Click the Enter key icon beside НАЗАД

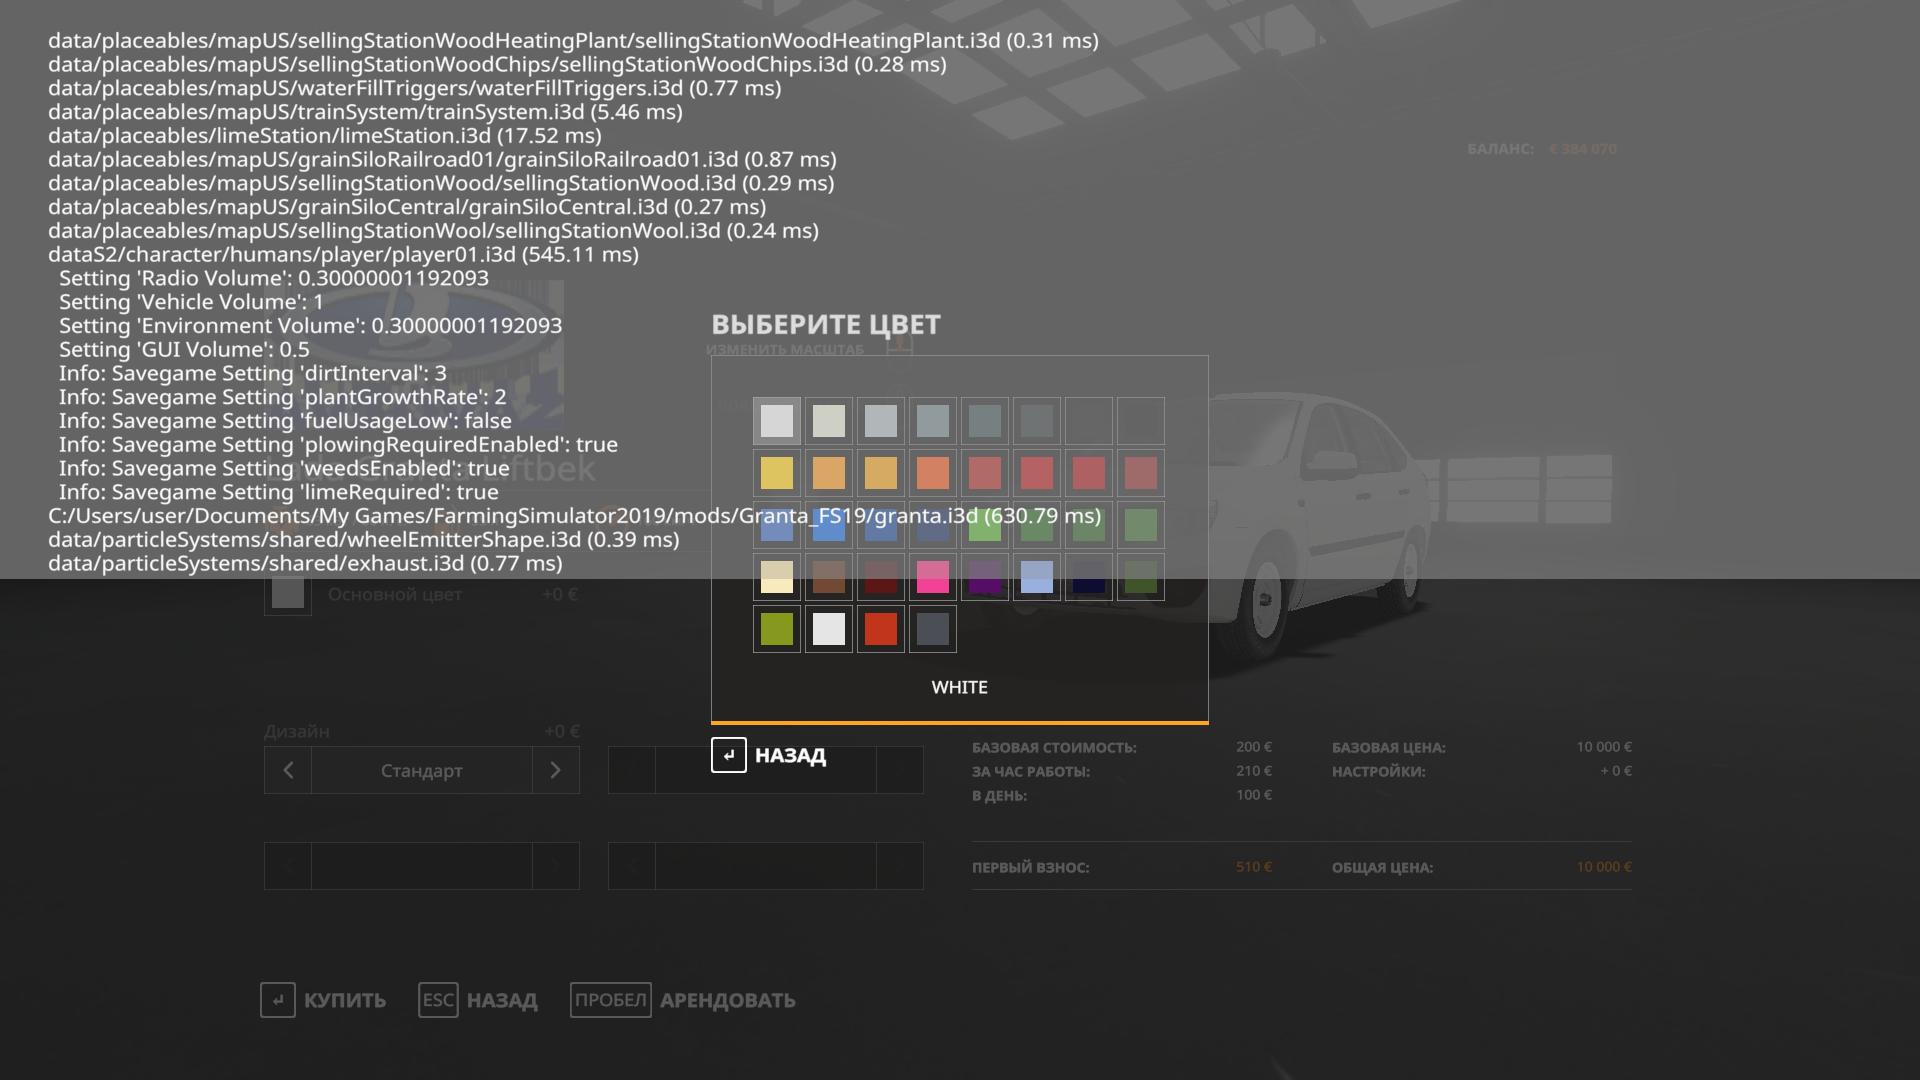coord(728,755)
